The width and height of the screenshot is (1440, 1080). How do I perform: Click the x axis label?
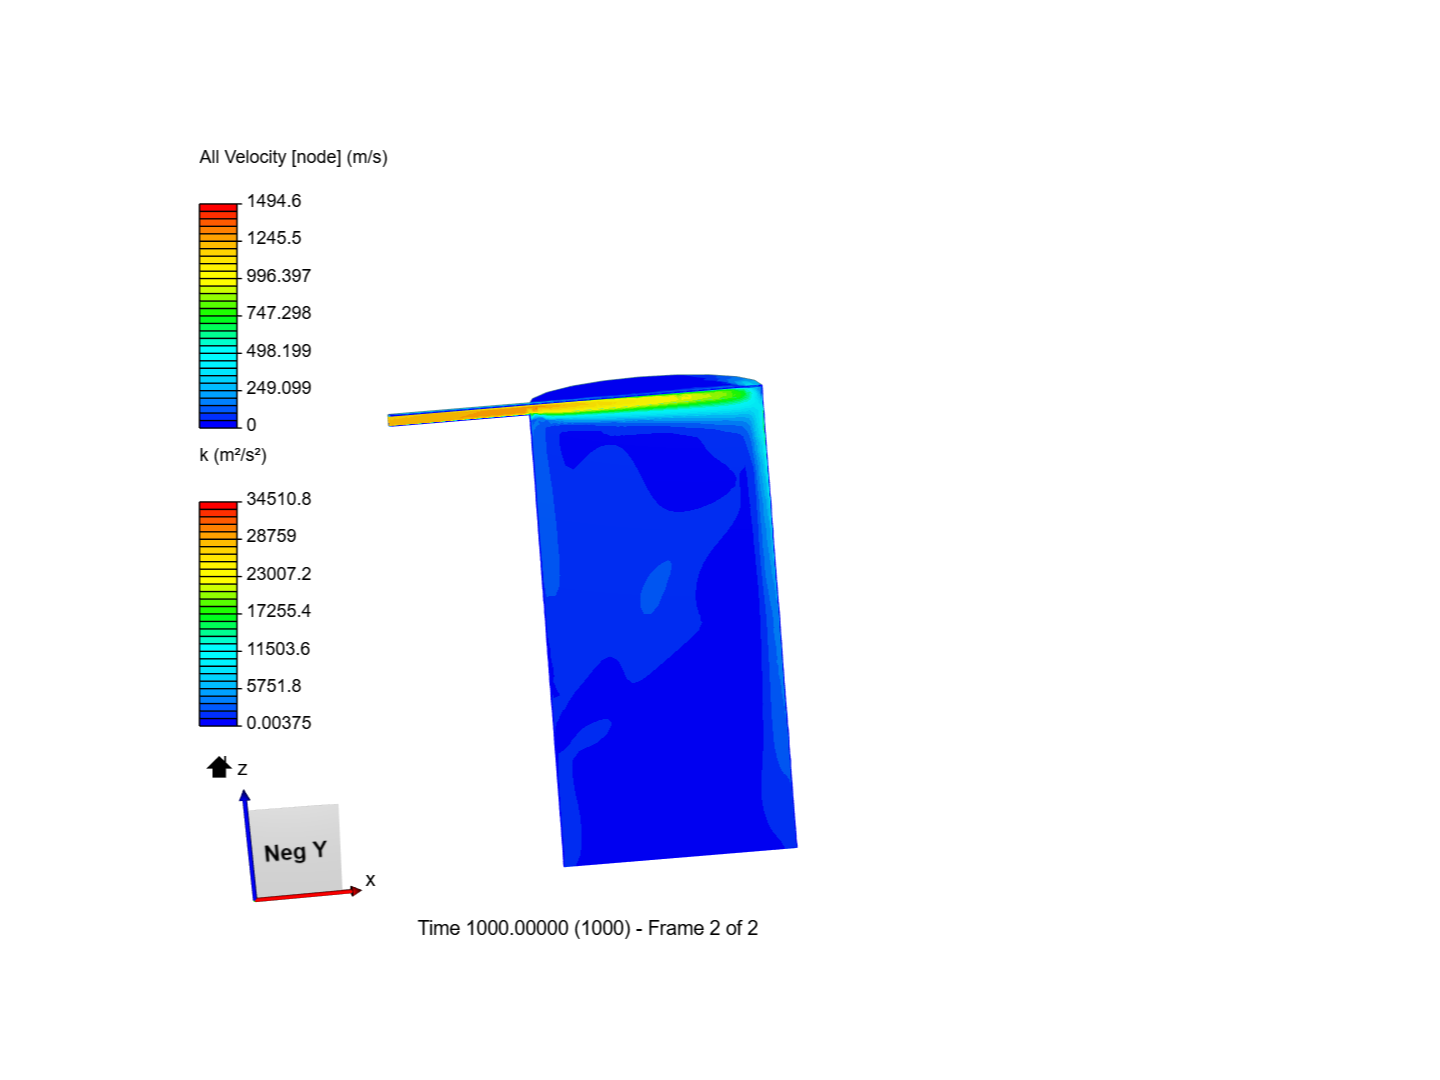tap(370, 880)
